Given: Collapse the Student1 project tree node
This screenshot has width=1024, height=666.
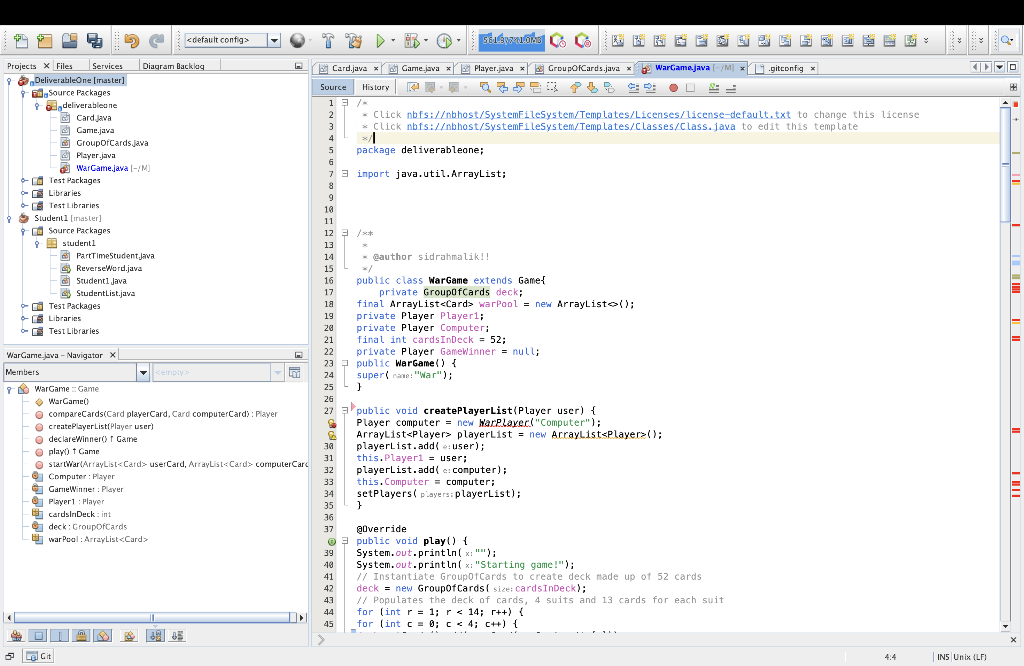Looking at the screenshot, I should pos(10,217).
